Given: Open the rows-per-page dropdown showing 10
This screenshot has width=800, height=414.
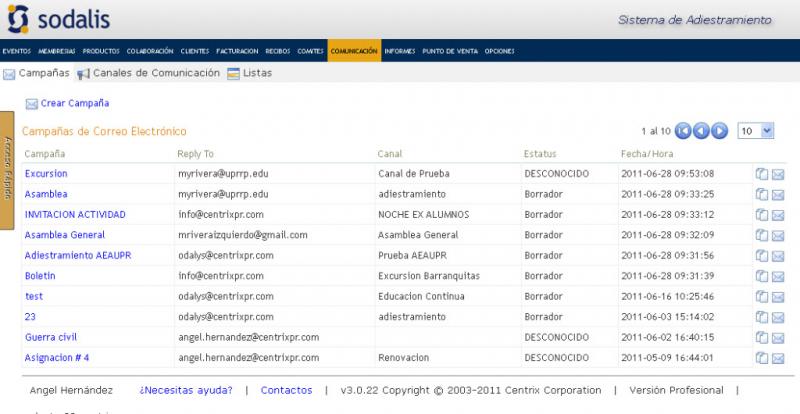Looking at the screenshot, I should (x=755, y=131).
